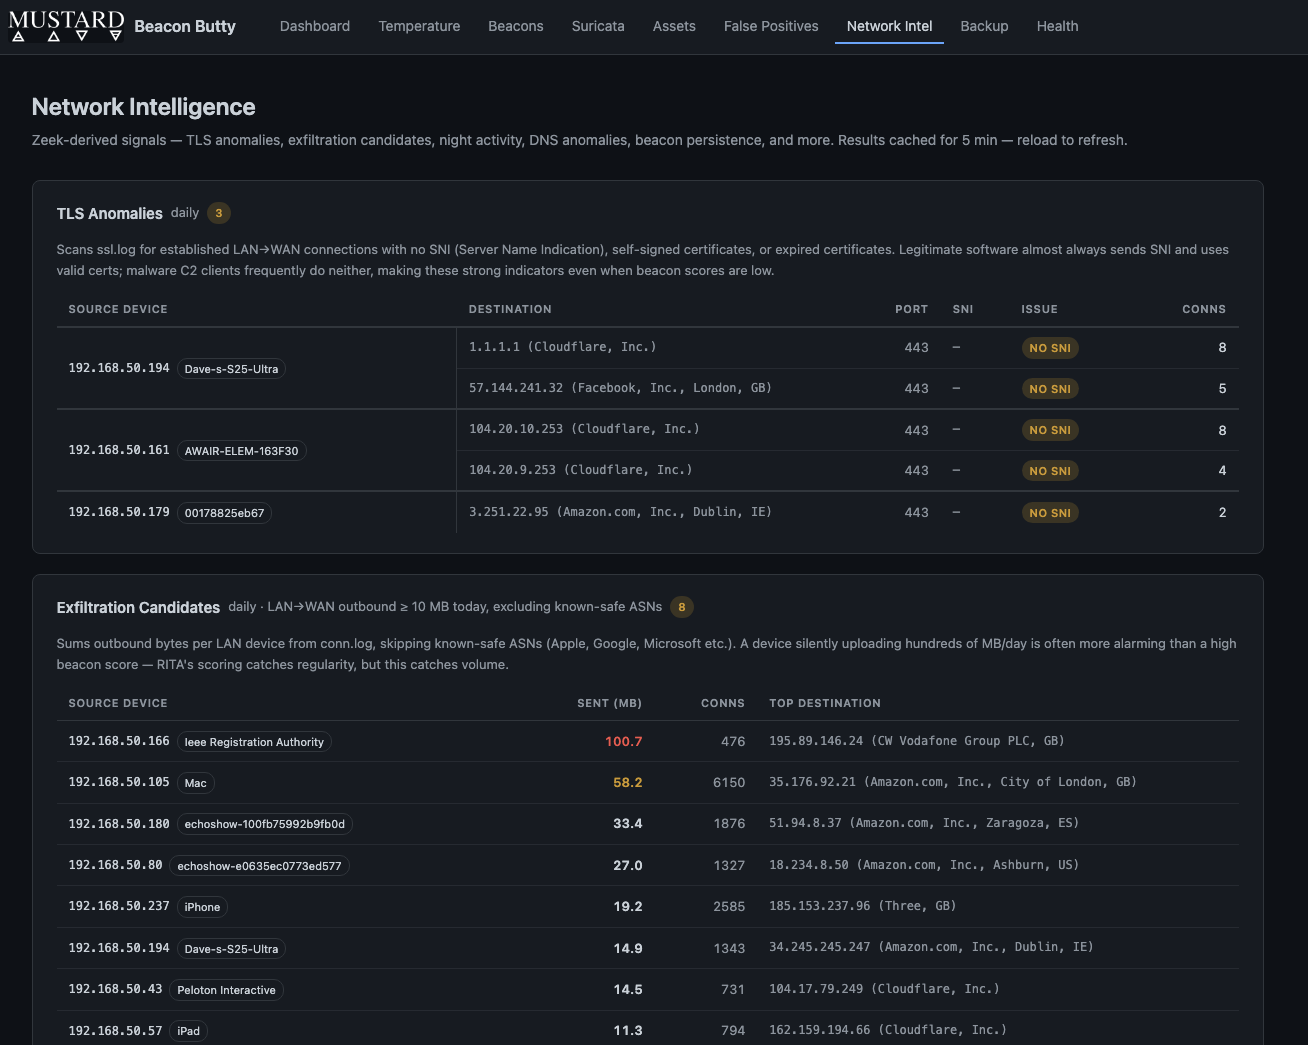
Task: Click the Dave-s-S25-Ultra device tag
Action: pos(231,368)
